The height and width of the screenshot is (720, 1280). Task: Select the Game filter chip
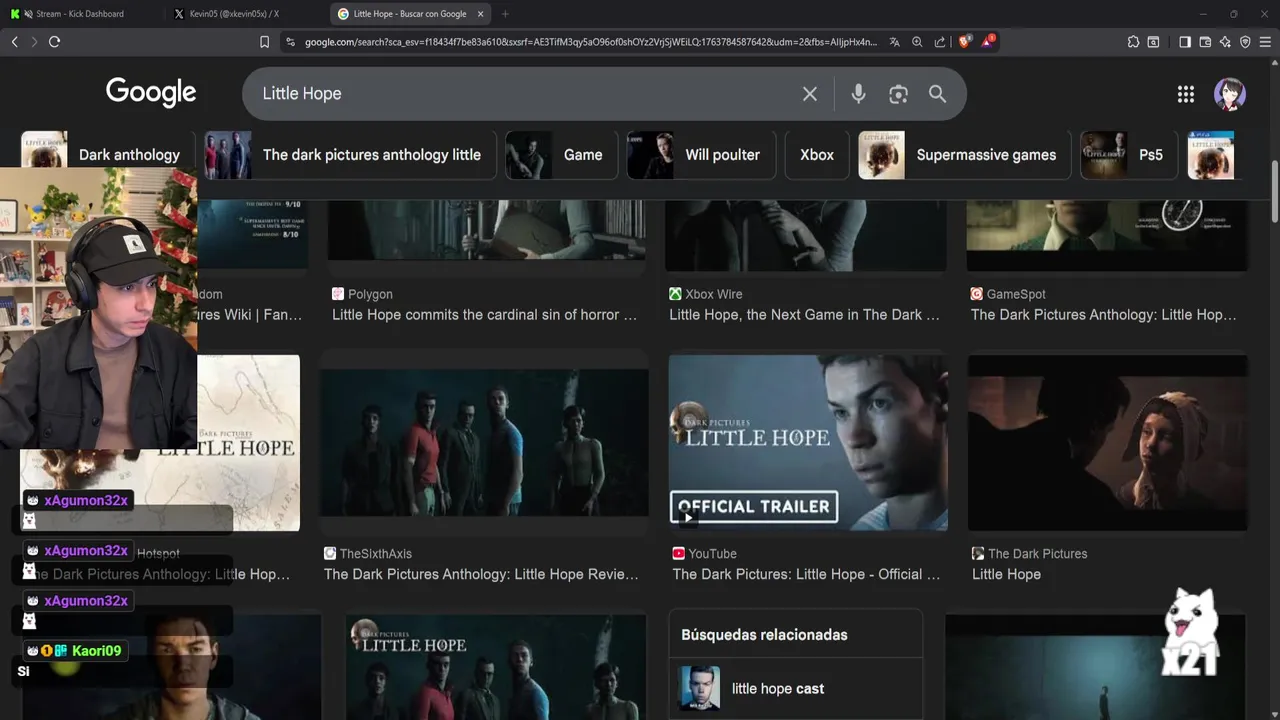561,155
